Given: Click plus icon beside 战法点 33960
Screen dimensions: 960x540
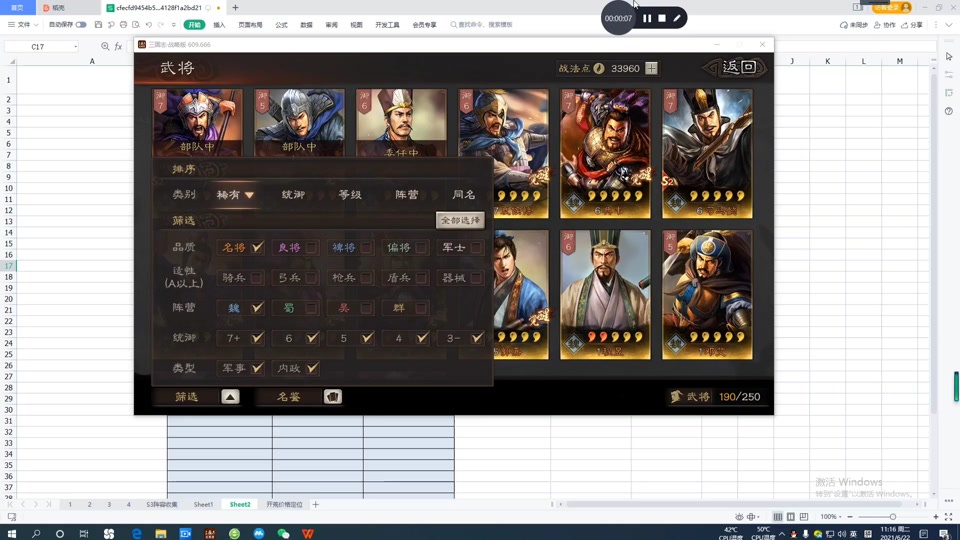Looking at the screenshot, I should tap(651, 69).
